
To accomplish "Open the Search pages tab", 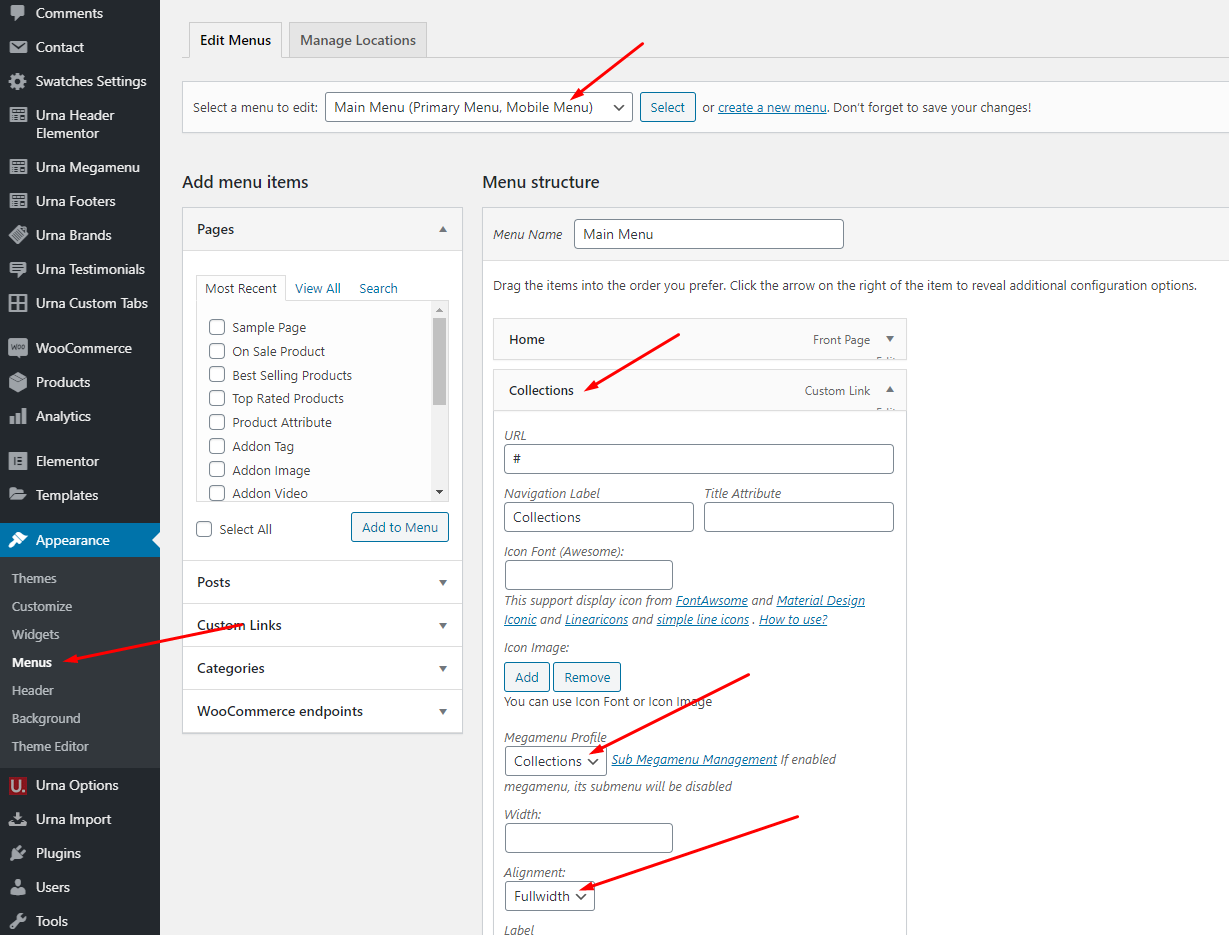I will coord(378,288).
